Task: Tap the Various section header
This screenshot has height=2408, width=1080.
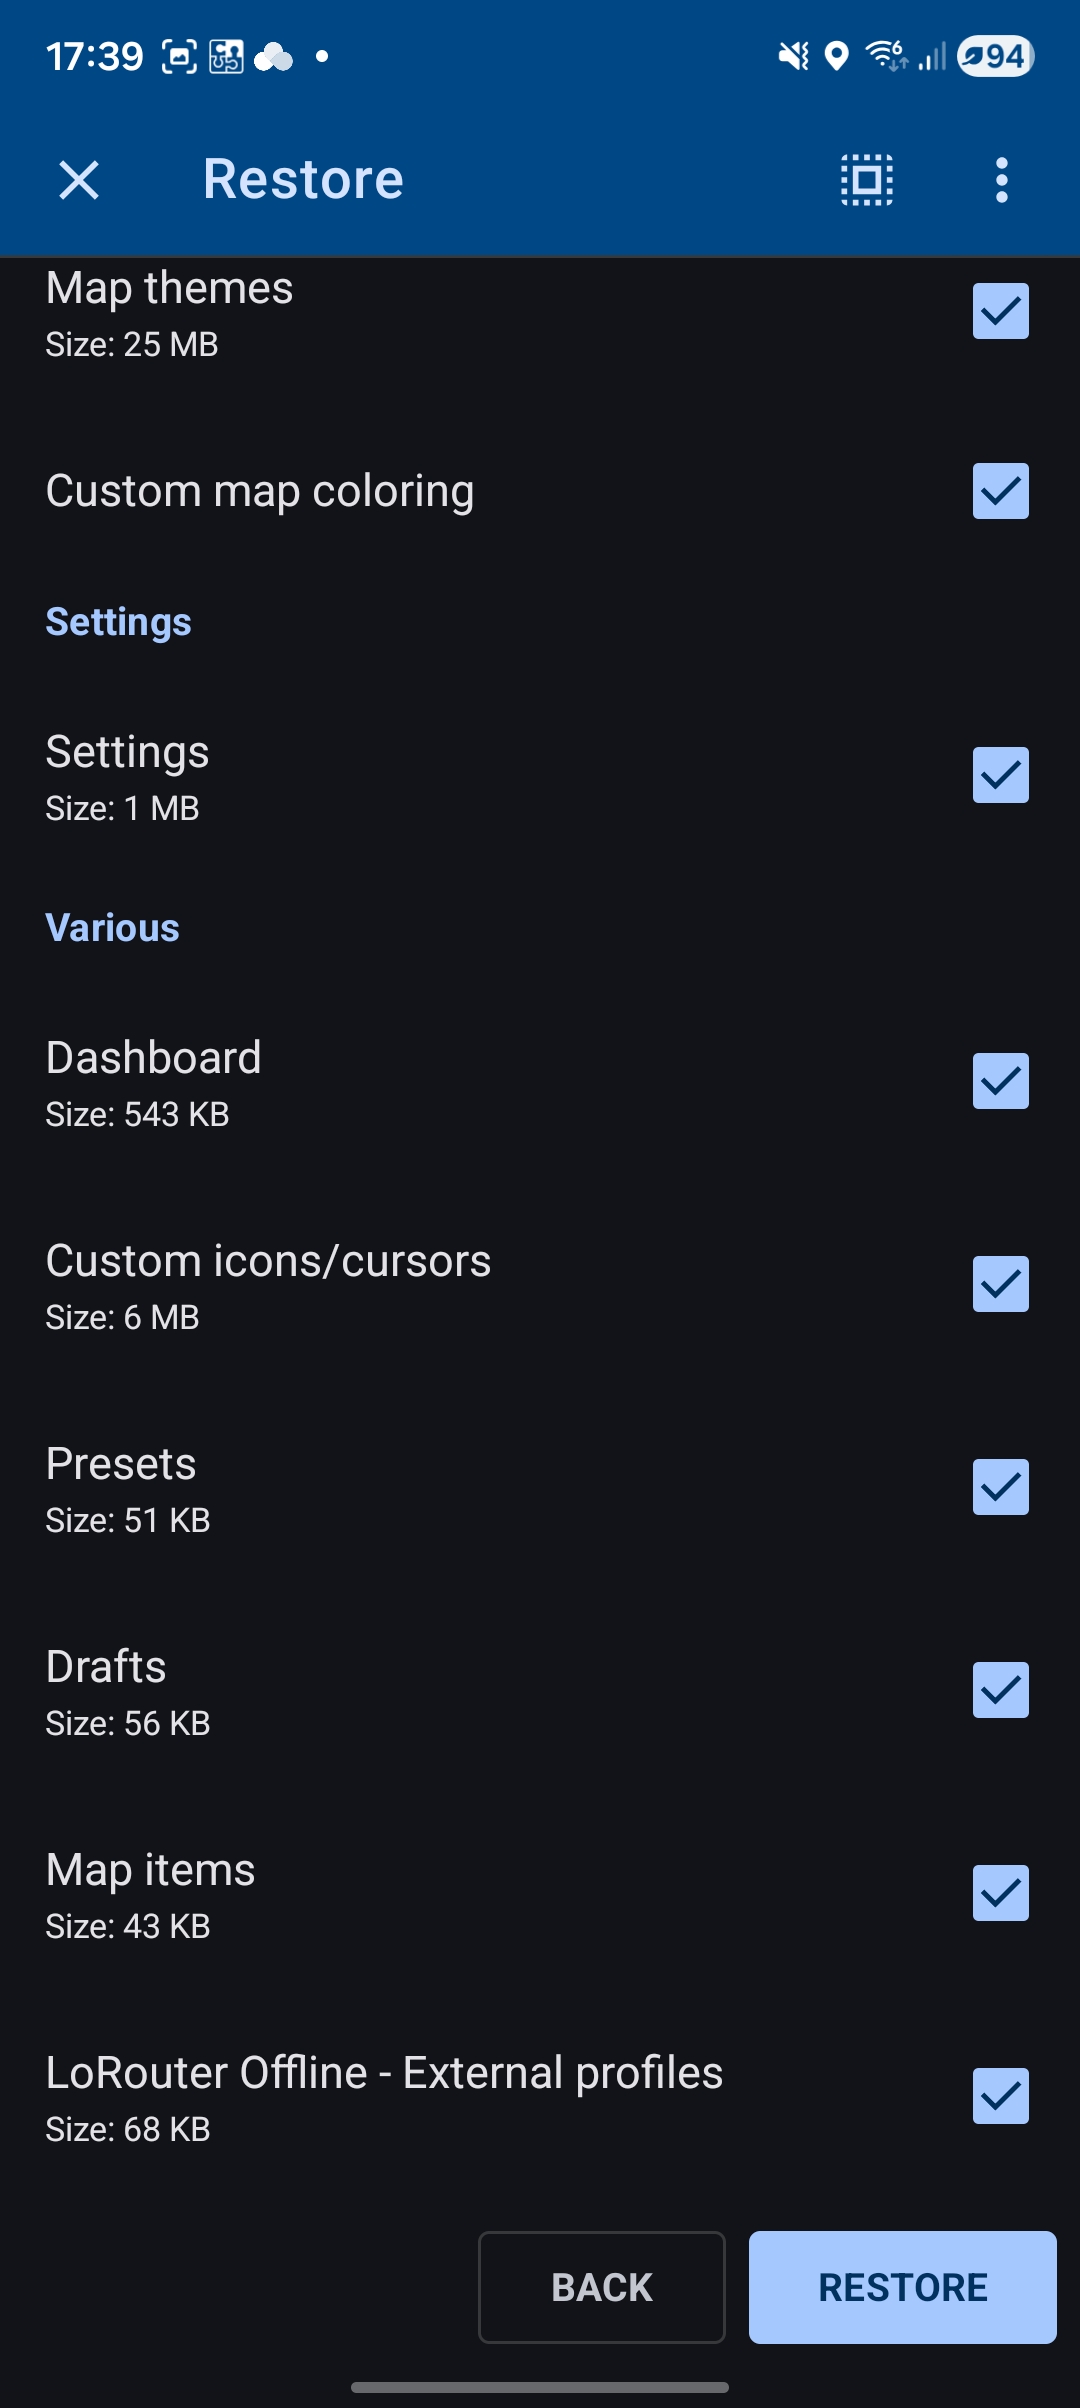Action: (x=113, y=928)
